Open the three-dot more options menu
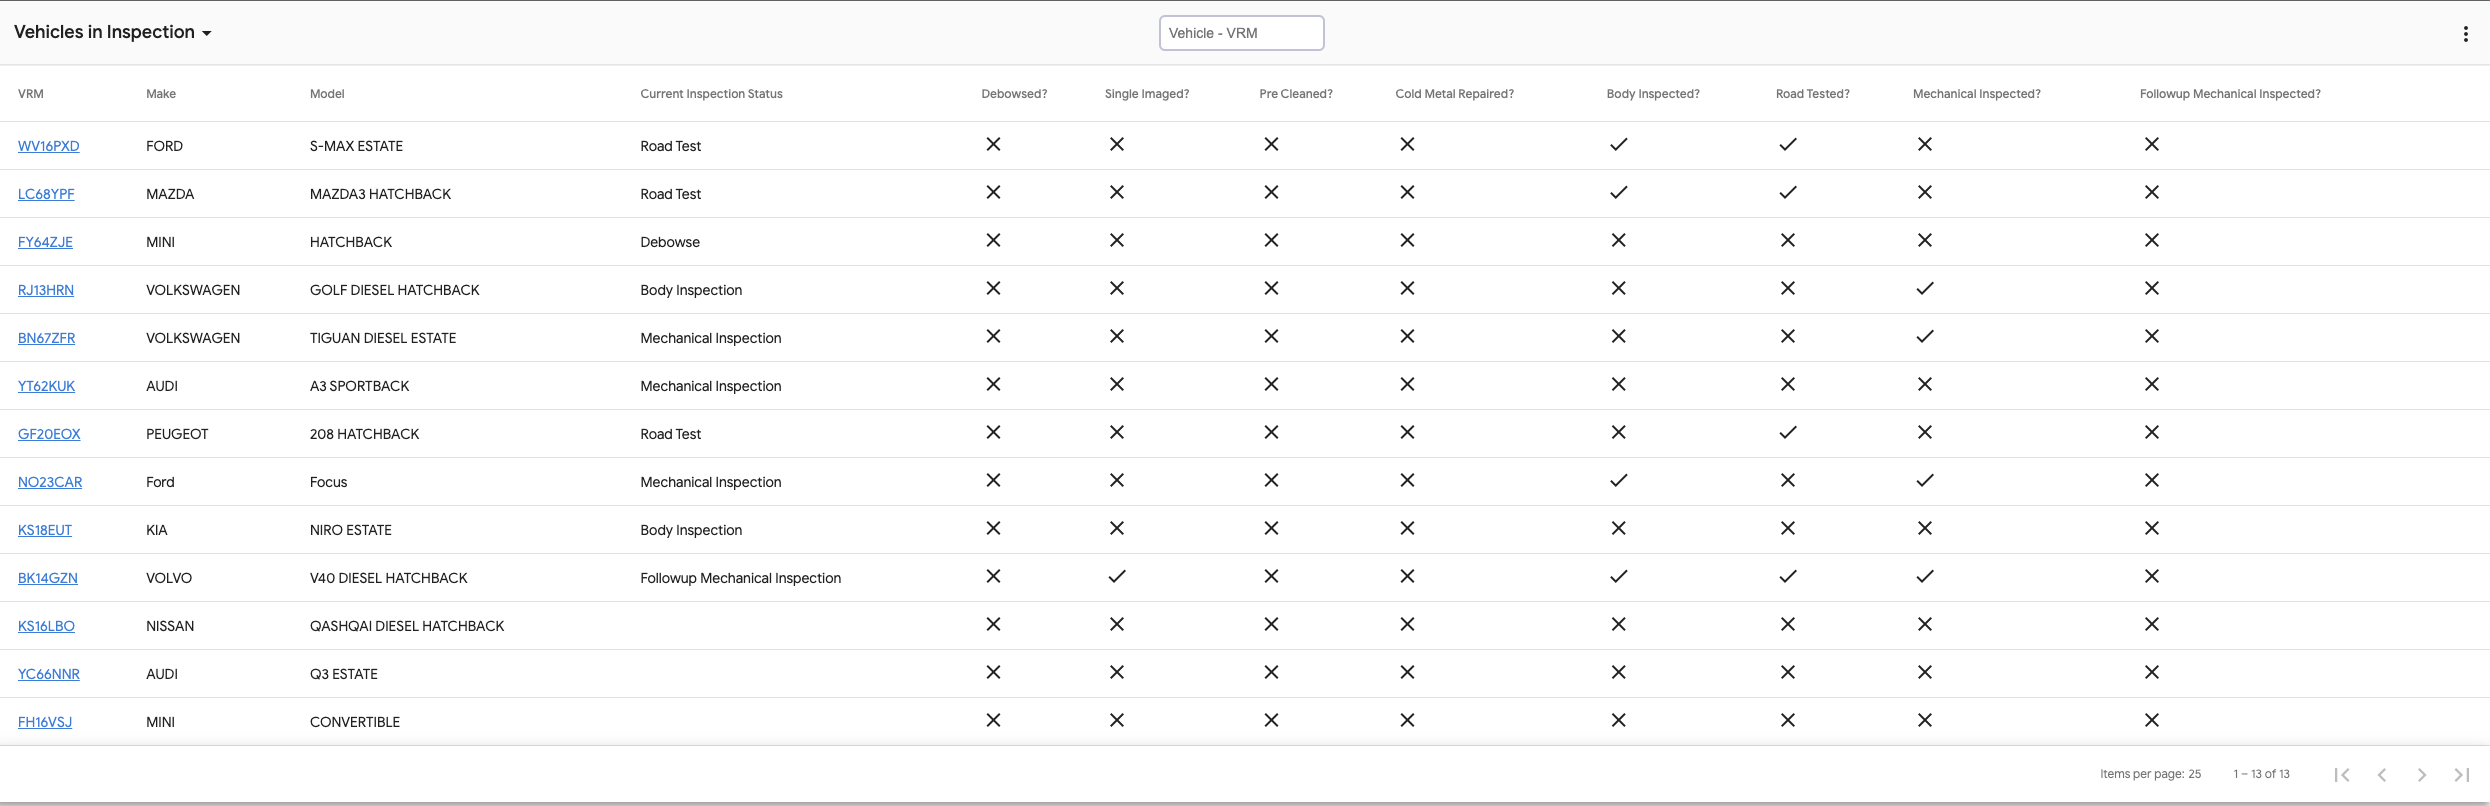 click(x=2465, y=34)
